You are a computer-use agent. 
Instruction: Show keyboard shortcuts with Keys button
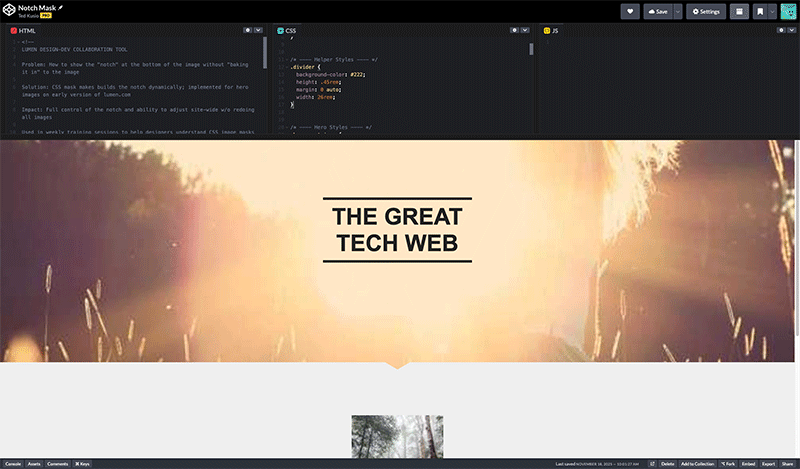(82, 464)
